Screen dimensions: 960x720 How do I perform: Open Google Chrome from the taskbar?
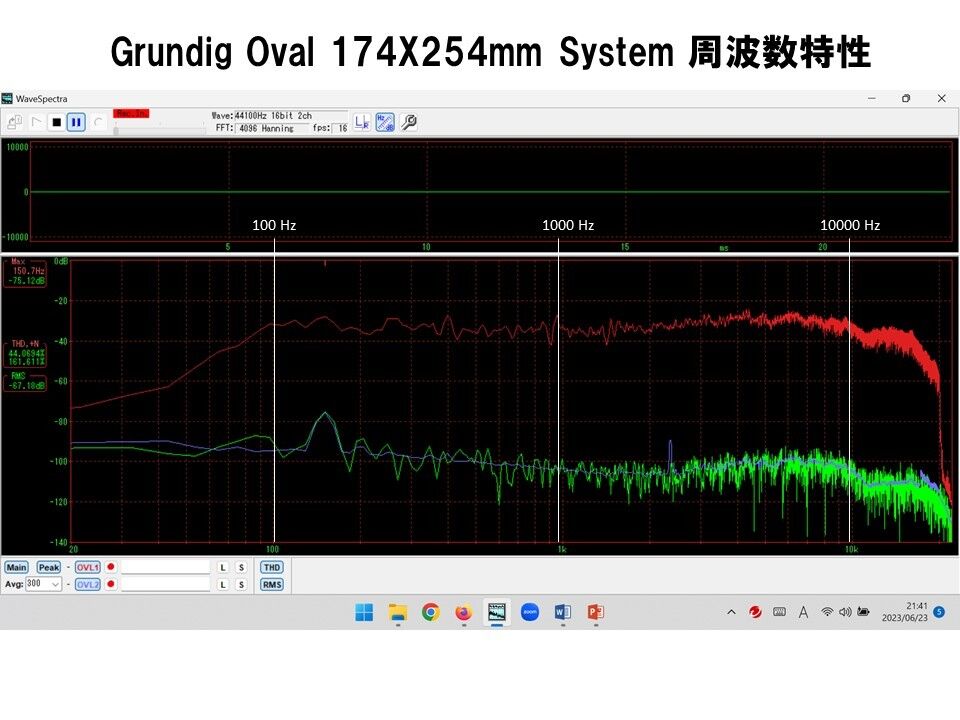(x=431, y=612)
